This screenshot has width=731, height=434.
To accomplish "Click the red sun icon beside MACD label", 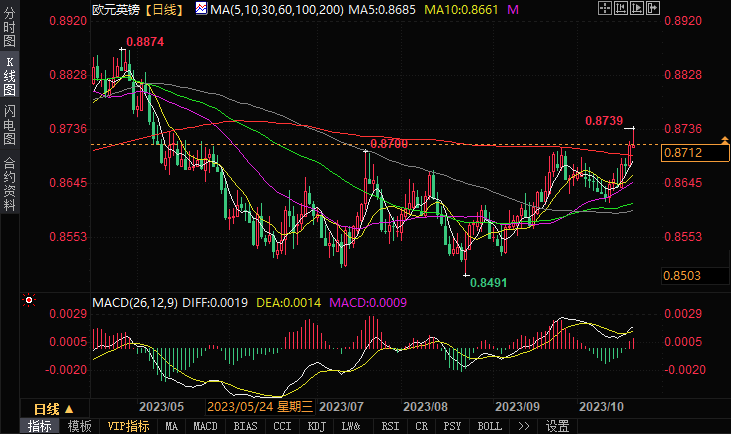I will 28,301.
